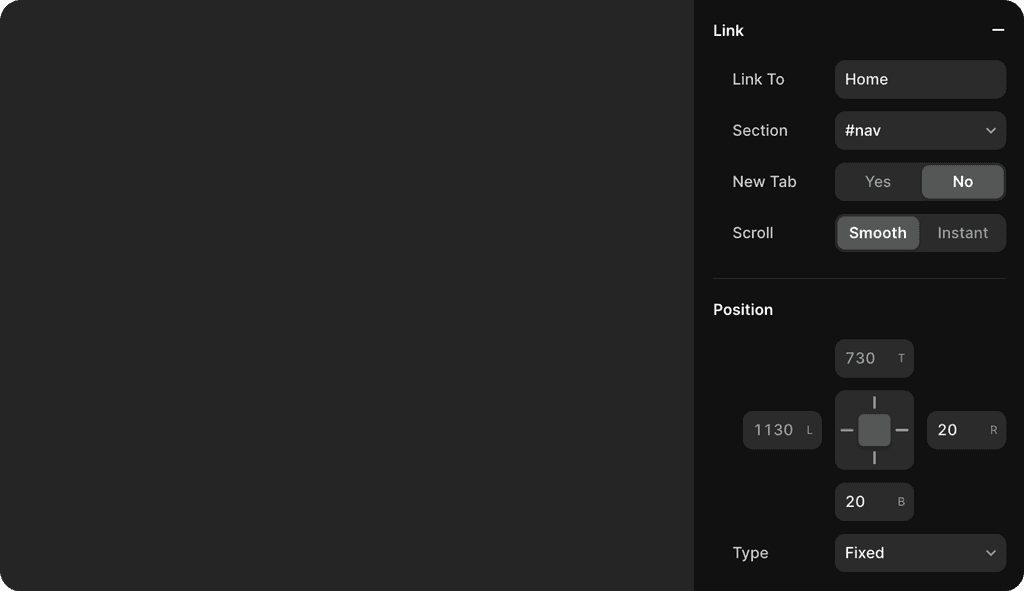Viewport: 1024px width, 591px height.
Task: Select No for New Tab
Action: (962, 182)
